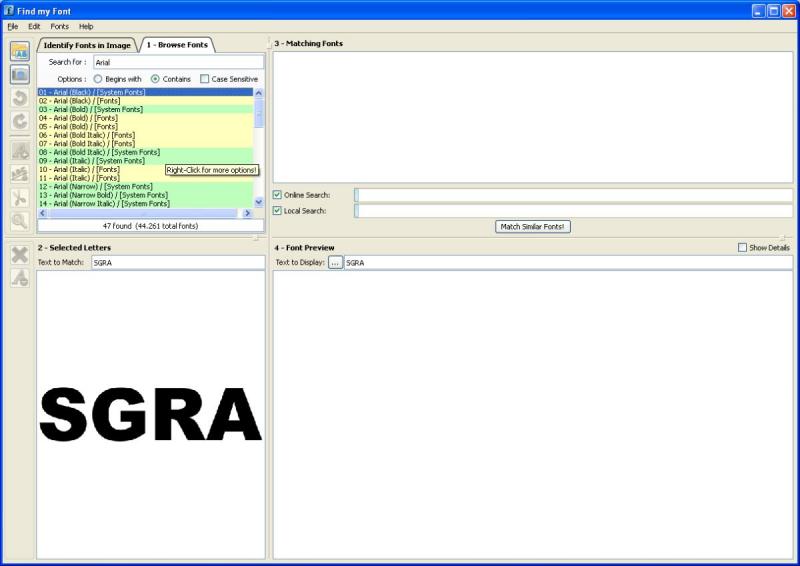Open the File menu
Viewport: 800px width, 566px height.
(x=13, y=27)
